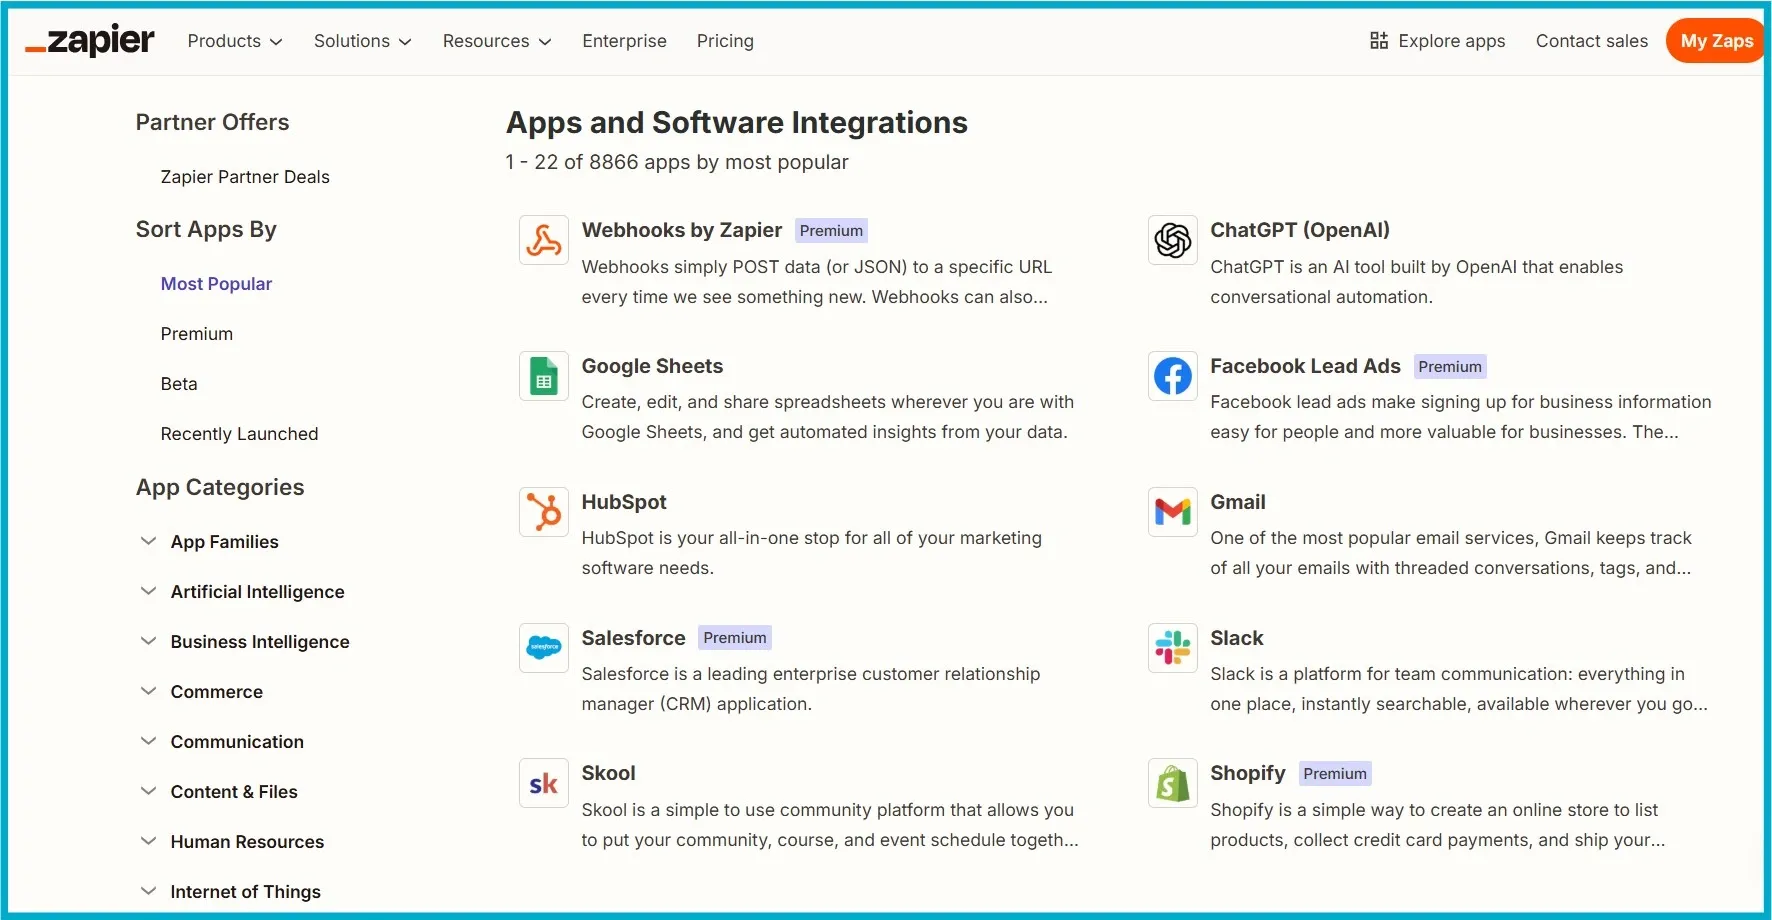1772x920 pixels.
Task: Open the Google Sheets app icon
Action: coord(543,375)
